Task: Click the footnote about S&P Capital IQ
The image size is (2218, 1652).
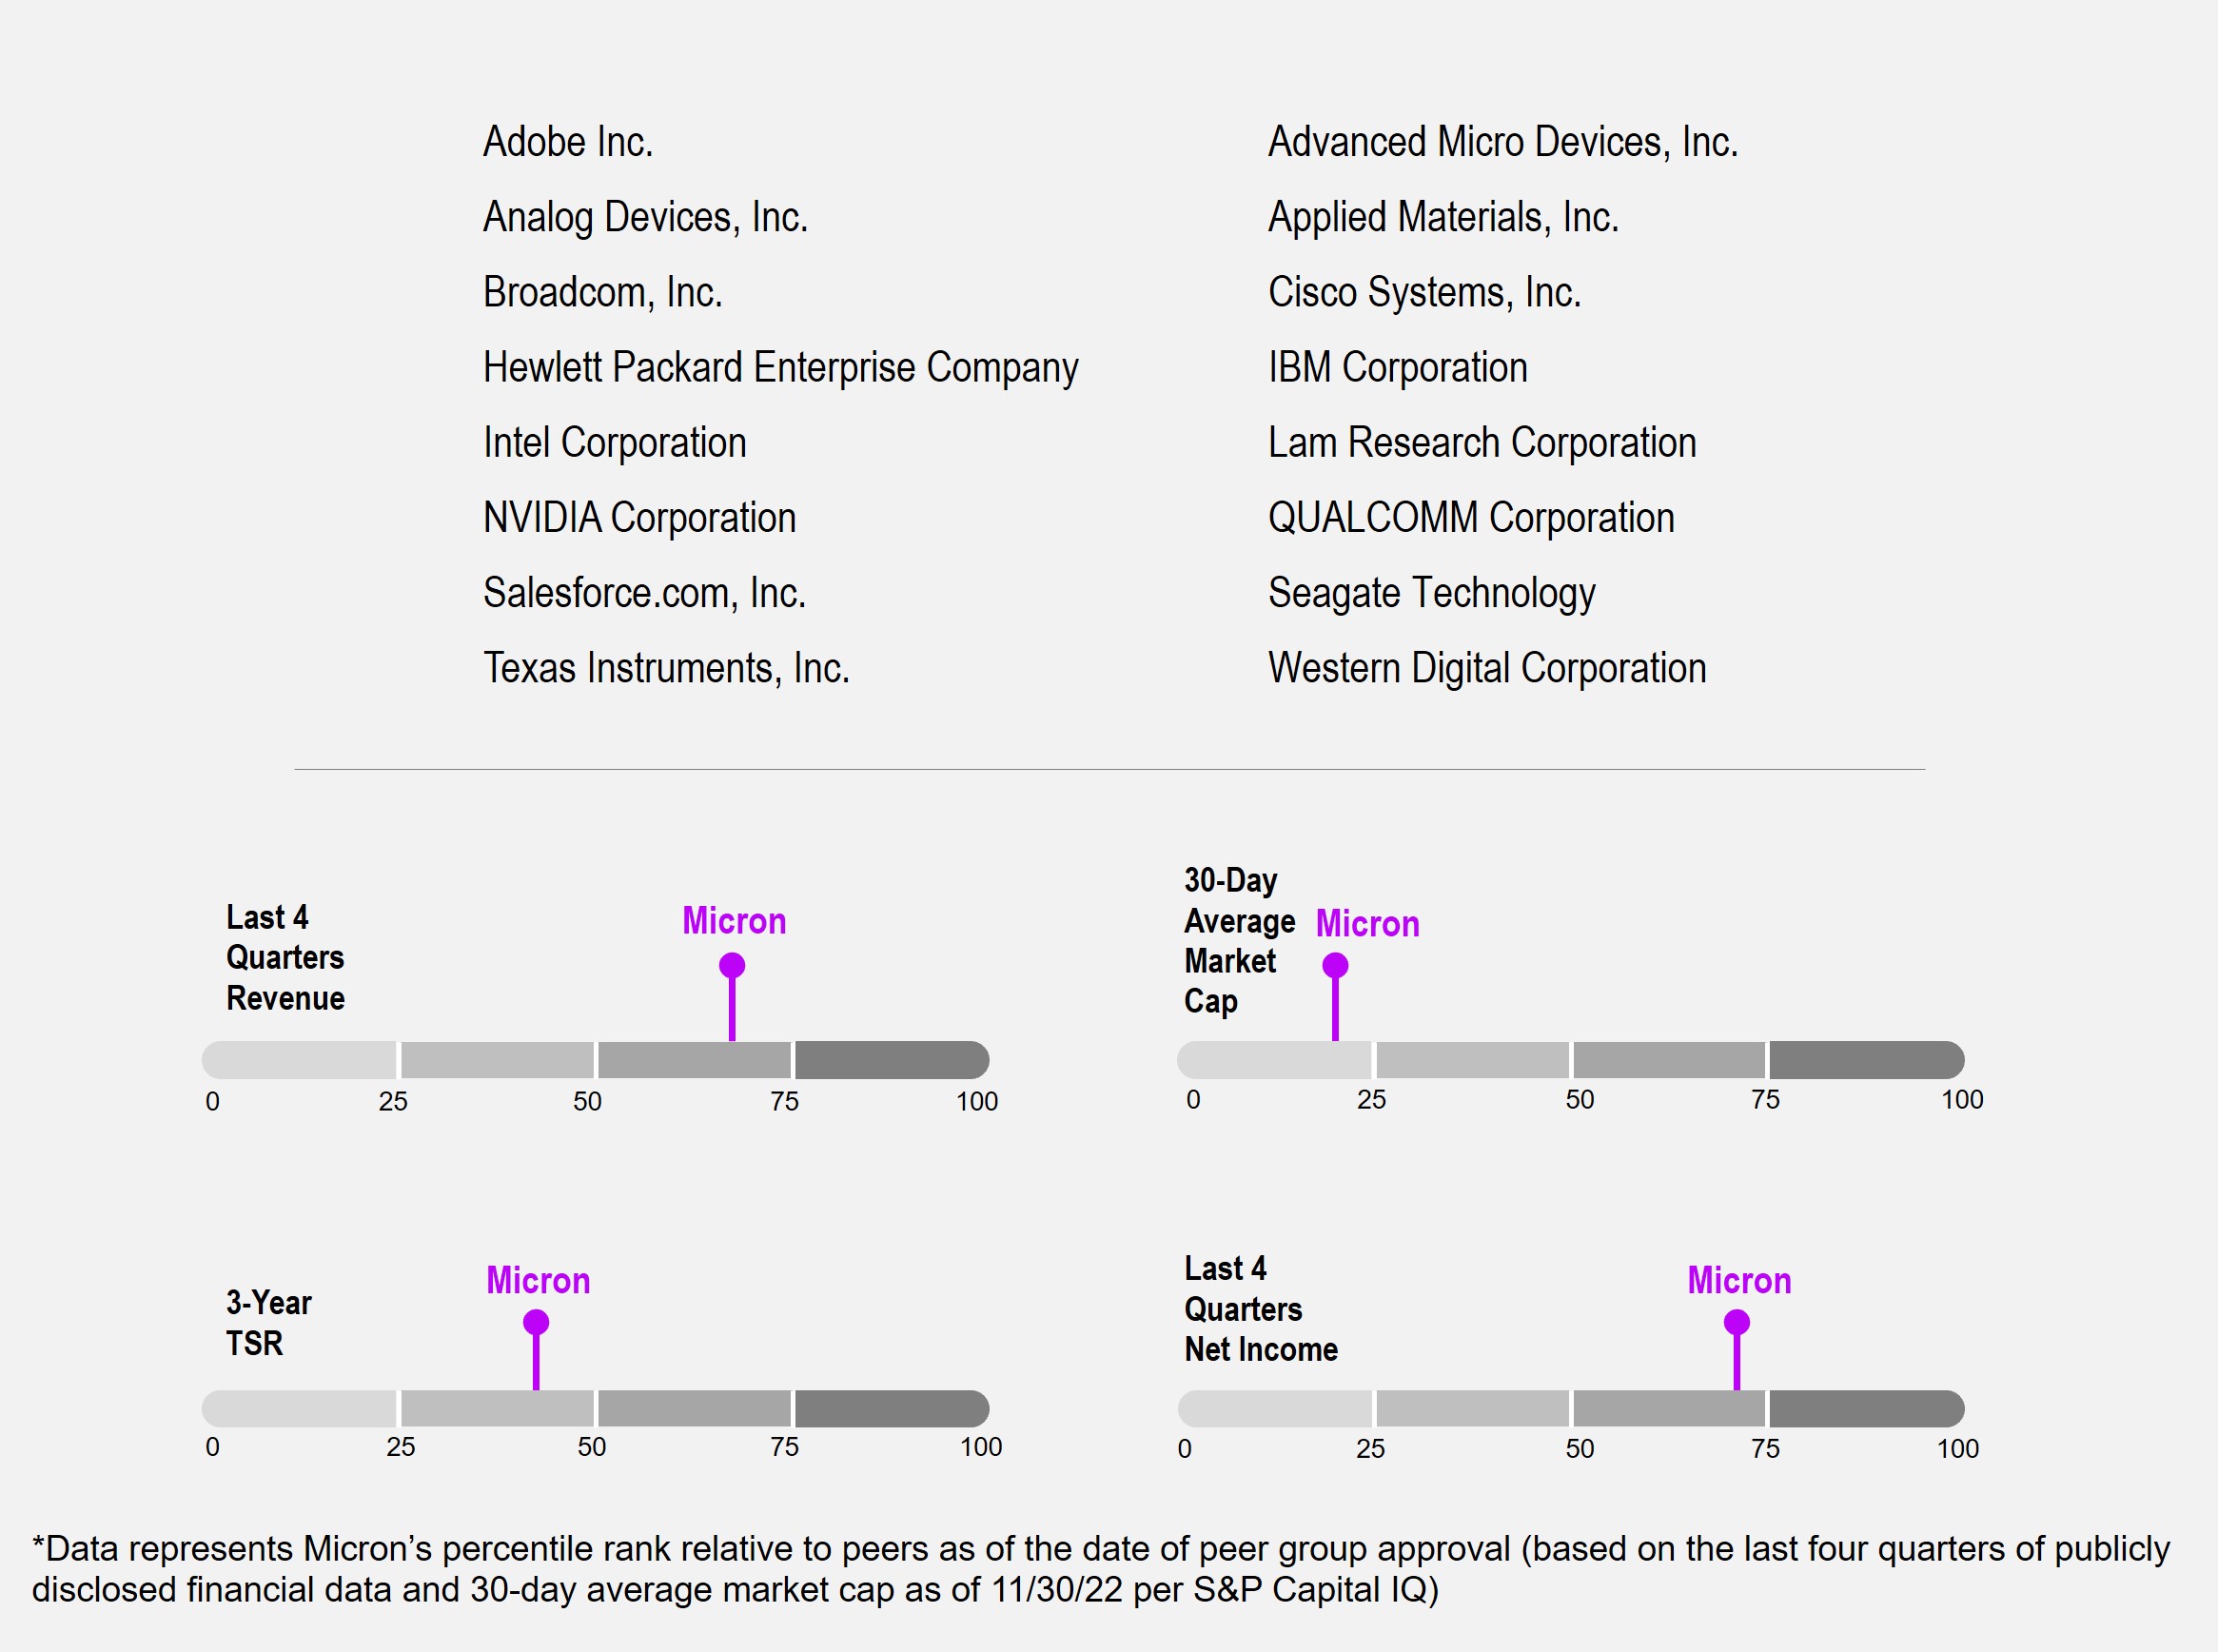Action: [x=1100, y=1569]
